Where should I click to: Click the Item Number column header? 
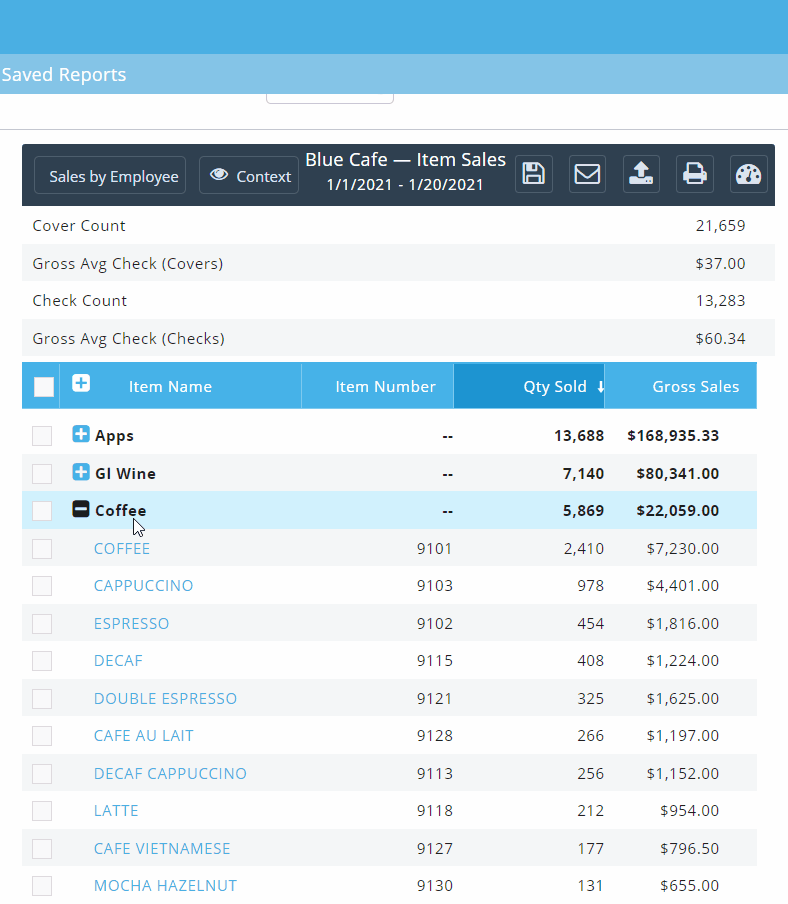coord(385,387)
